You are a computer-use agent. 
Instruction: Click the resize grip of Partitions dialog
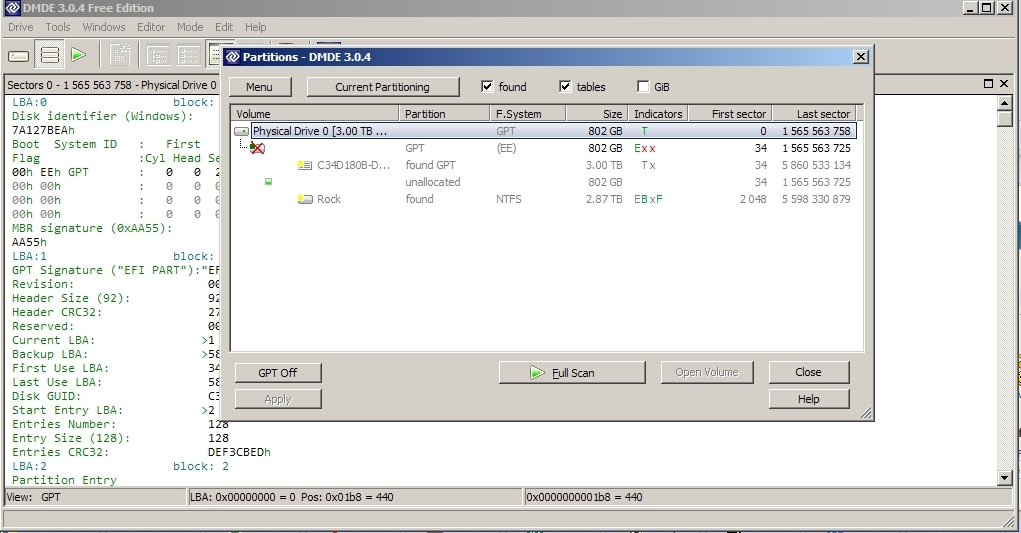click(x=865, y=413)
